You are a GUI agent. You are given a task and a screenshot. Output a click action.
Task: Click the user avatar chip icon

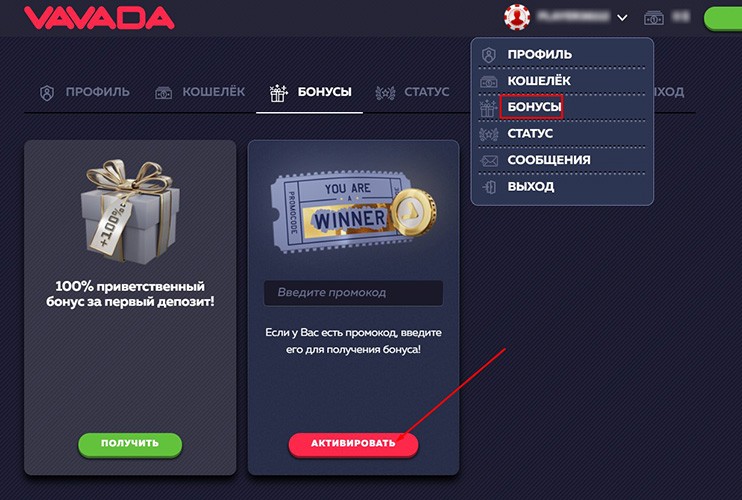pos(517,18)
